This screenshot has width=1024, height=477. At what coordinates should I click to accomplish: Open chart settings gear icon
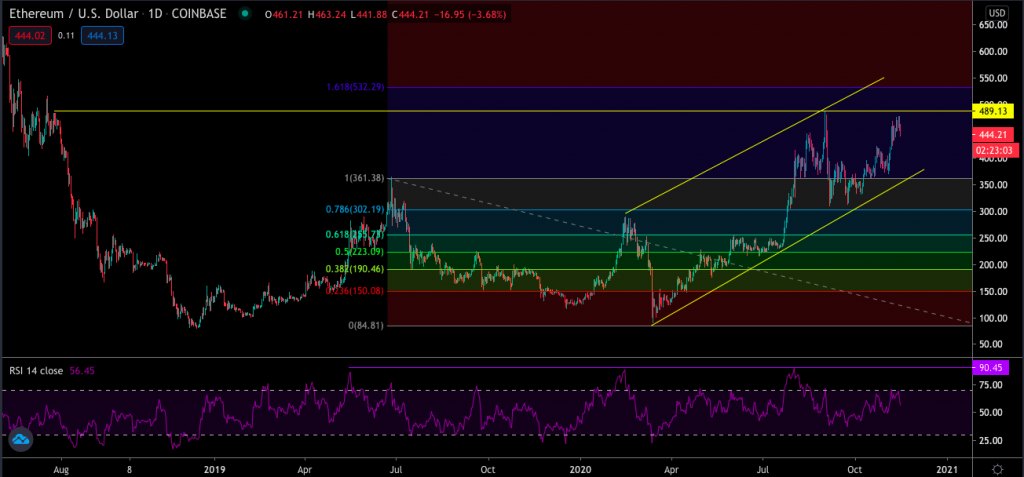click(x=997, y=467)
